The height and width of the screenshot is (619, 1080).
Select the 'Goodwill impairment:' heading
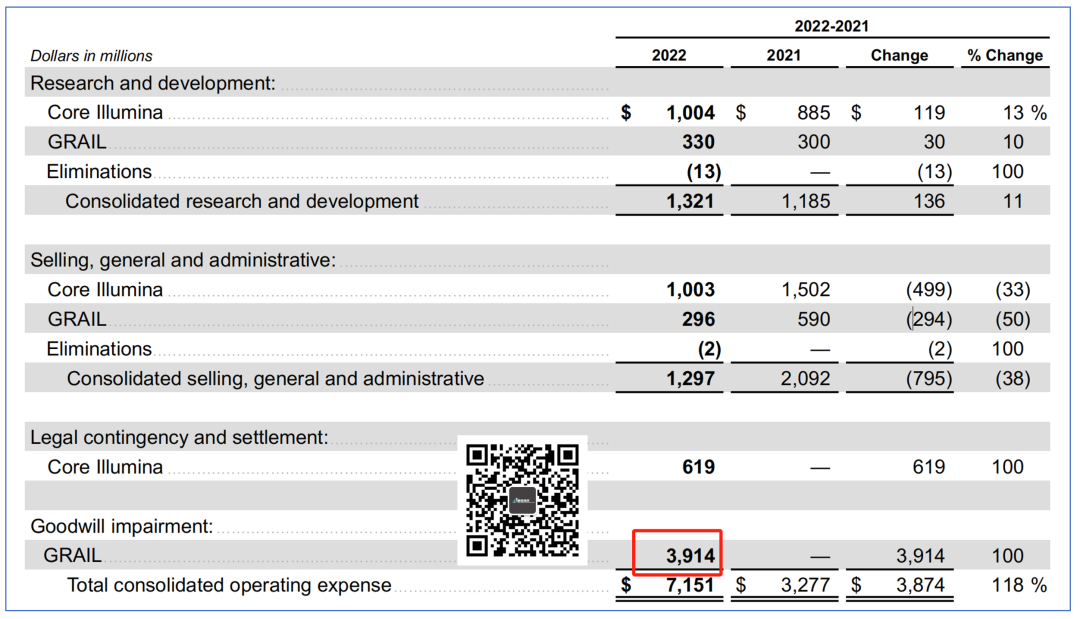point(122,527)
